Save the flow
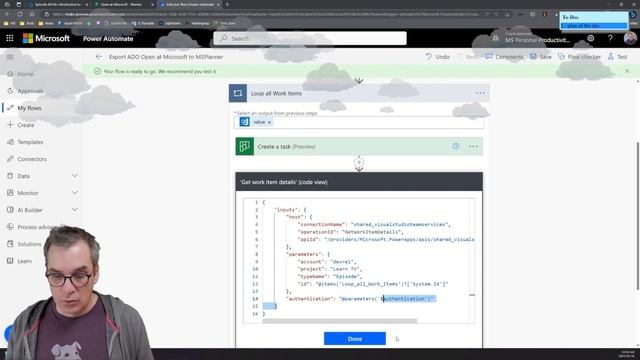This screenshot has height=360, width=640. click(541, 57)
